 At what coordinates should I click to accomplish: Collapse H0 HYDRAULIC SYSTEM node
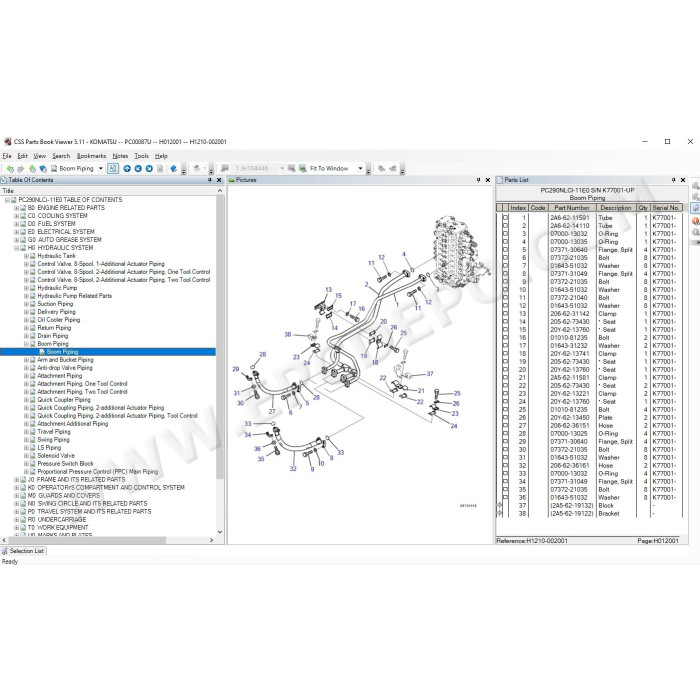pyautogui.click(x=16, y=248)
